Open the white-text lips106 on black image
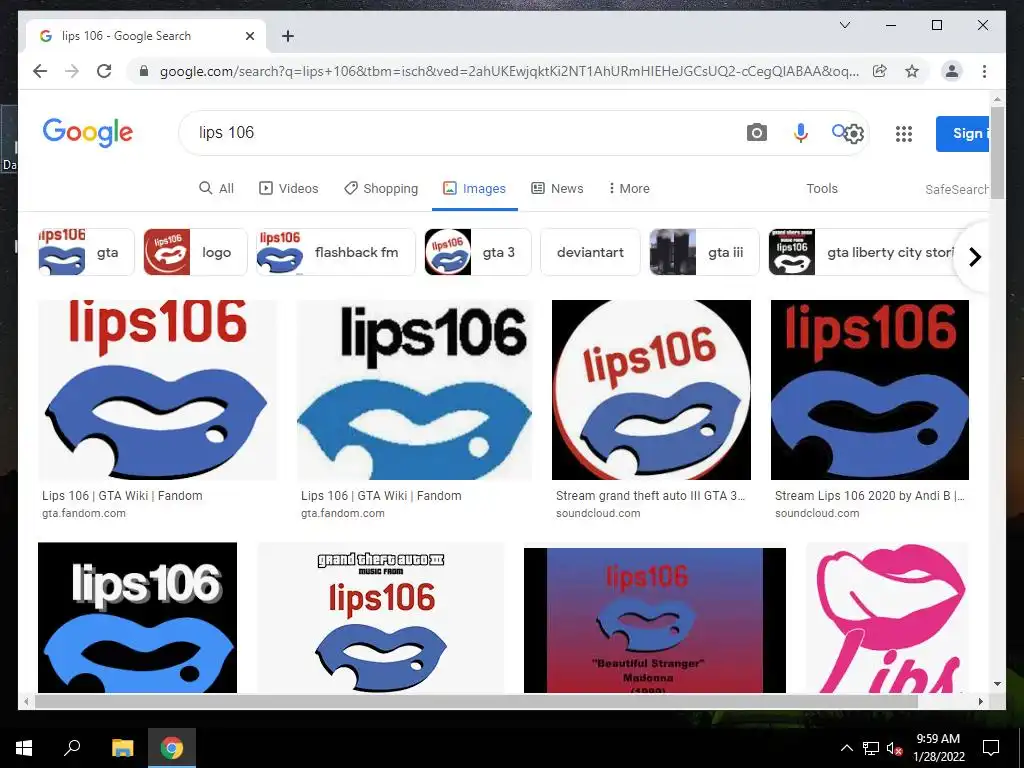This screenshot has width=1024, height=768. click(137, 617)
